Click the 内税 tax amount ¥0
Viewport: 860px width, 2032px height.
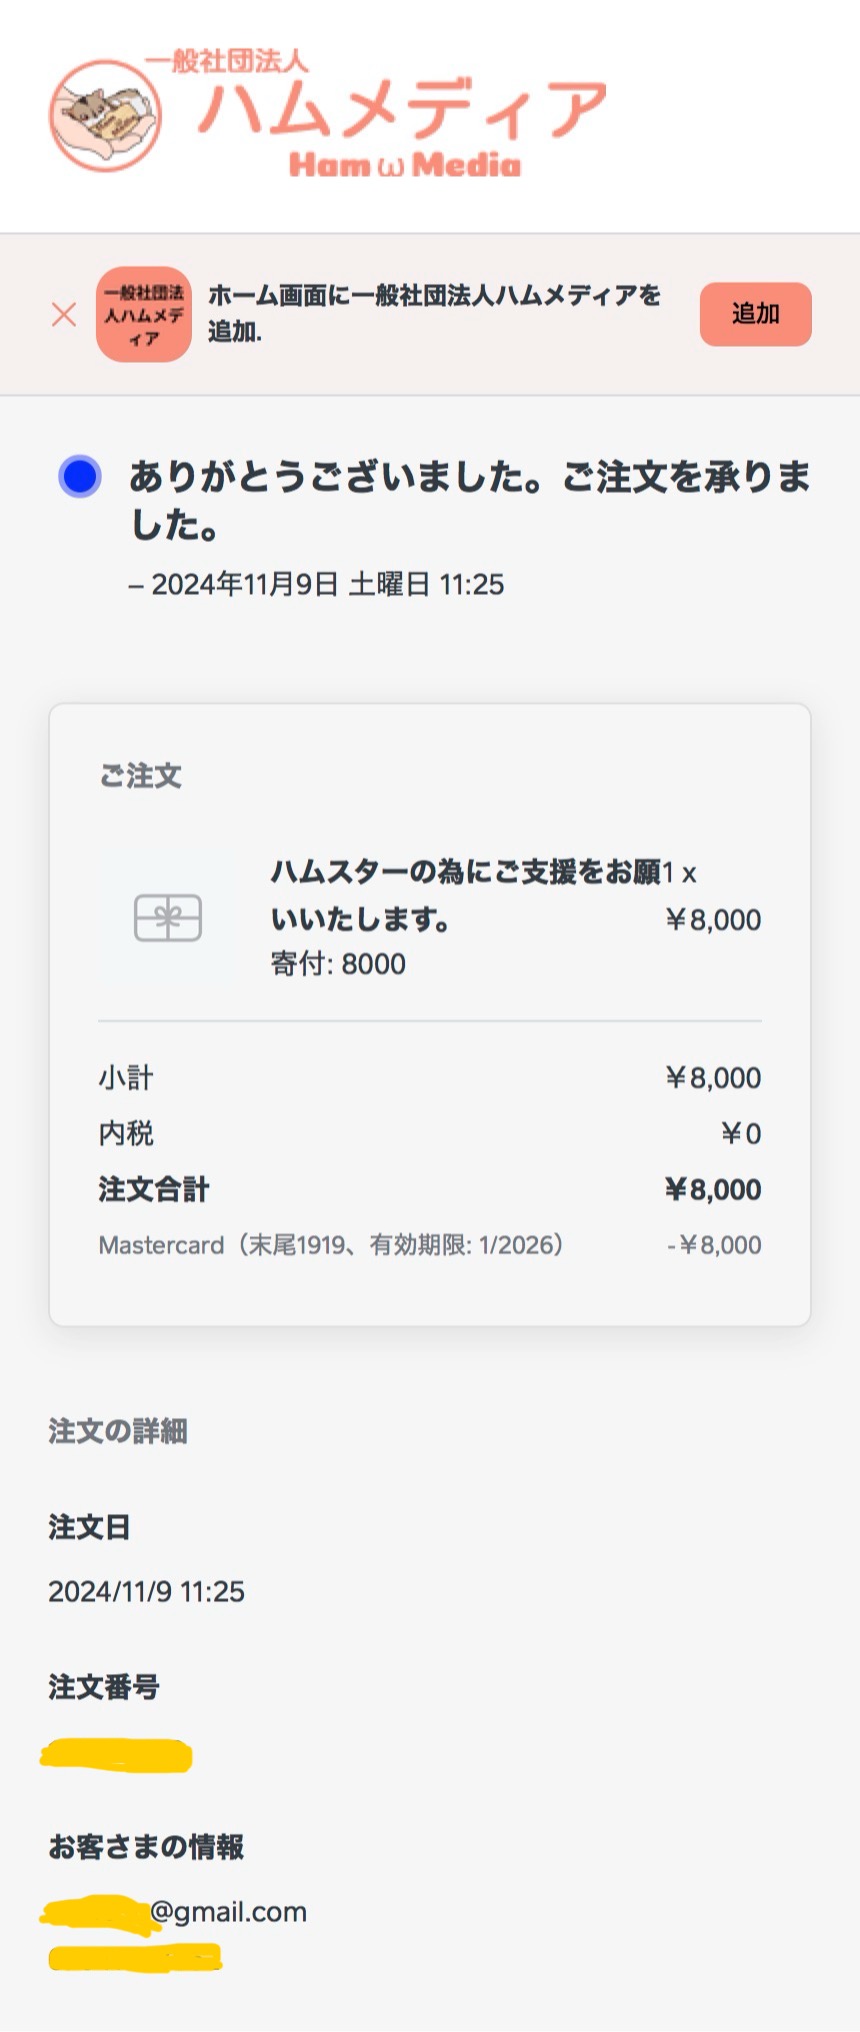point(741,1134)
